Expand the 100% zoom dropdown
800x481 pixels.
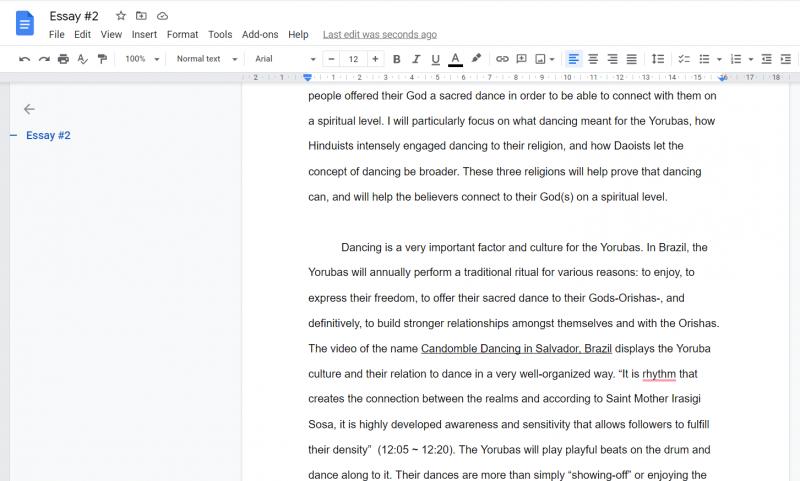(142, 59)
